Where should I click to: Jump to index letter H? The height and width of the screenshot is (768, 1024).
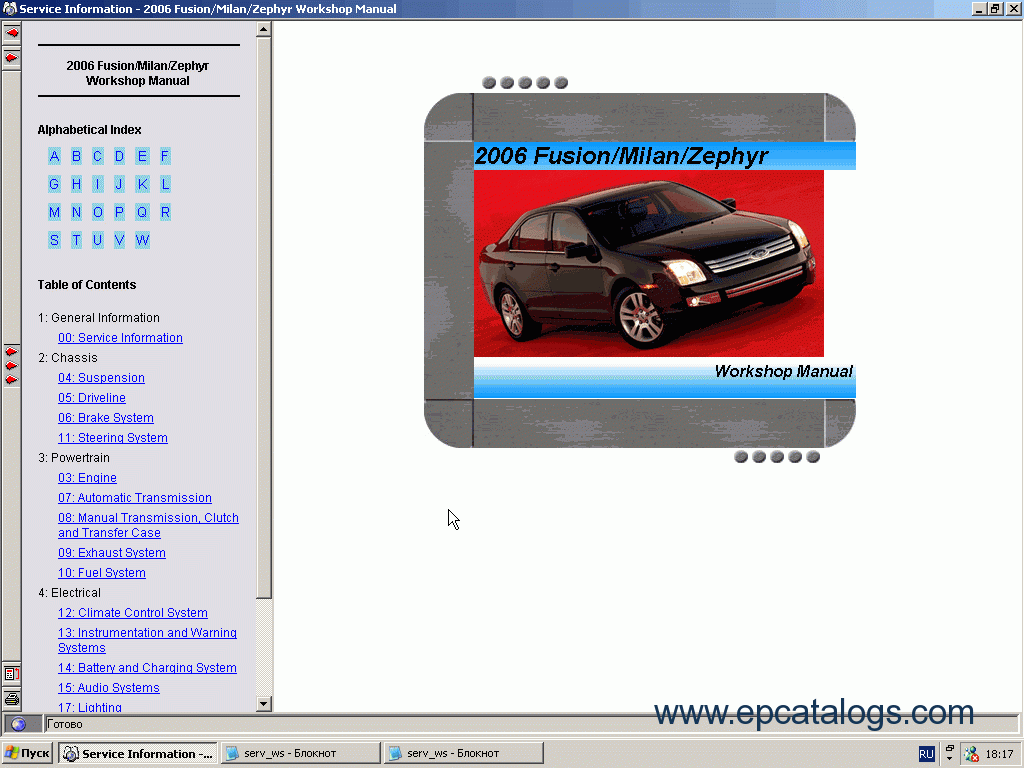(76, 184)
